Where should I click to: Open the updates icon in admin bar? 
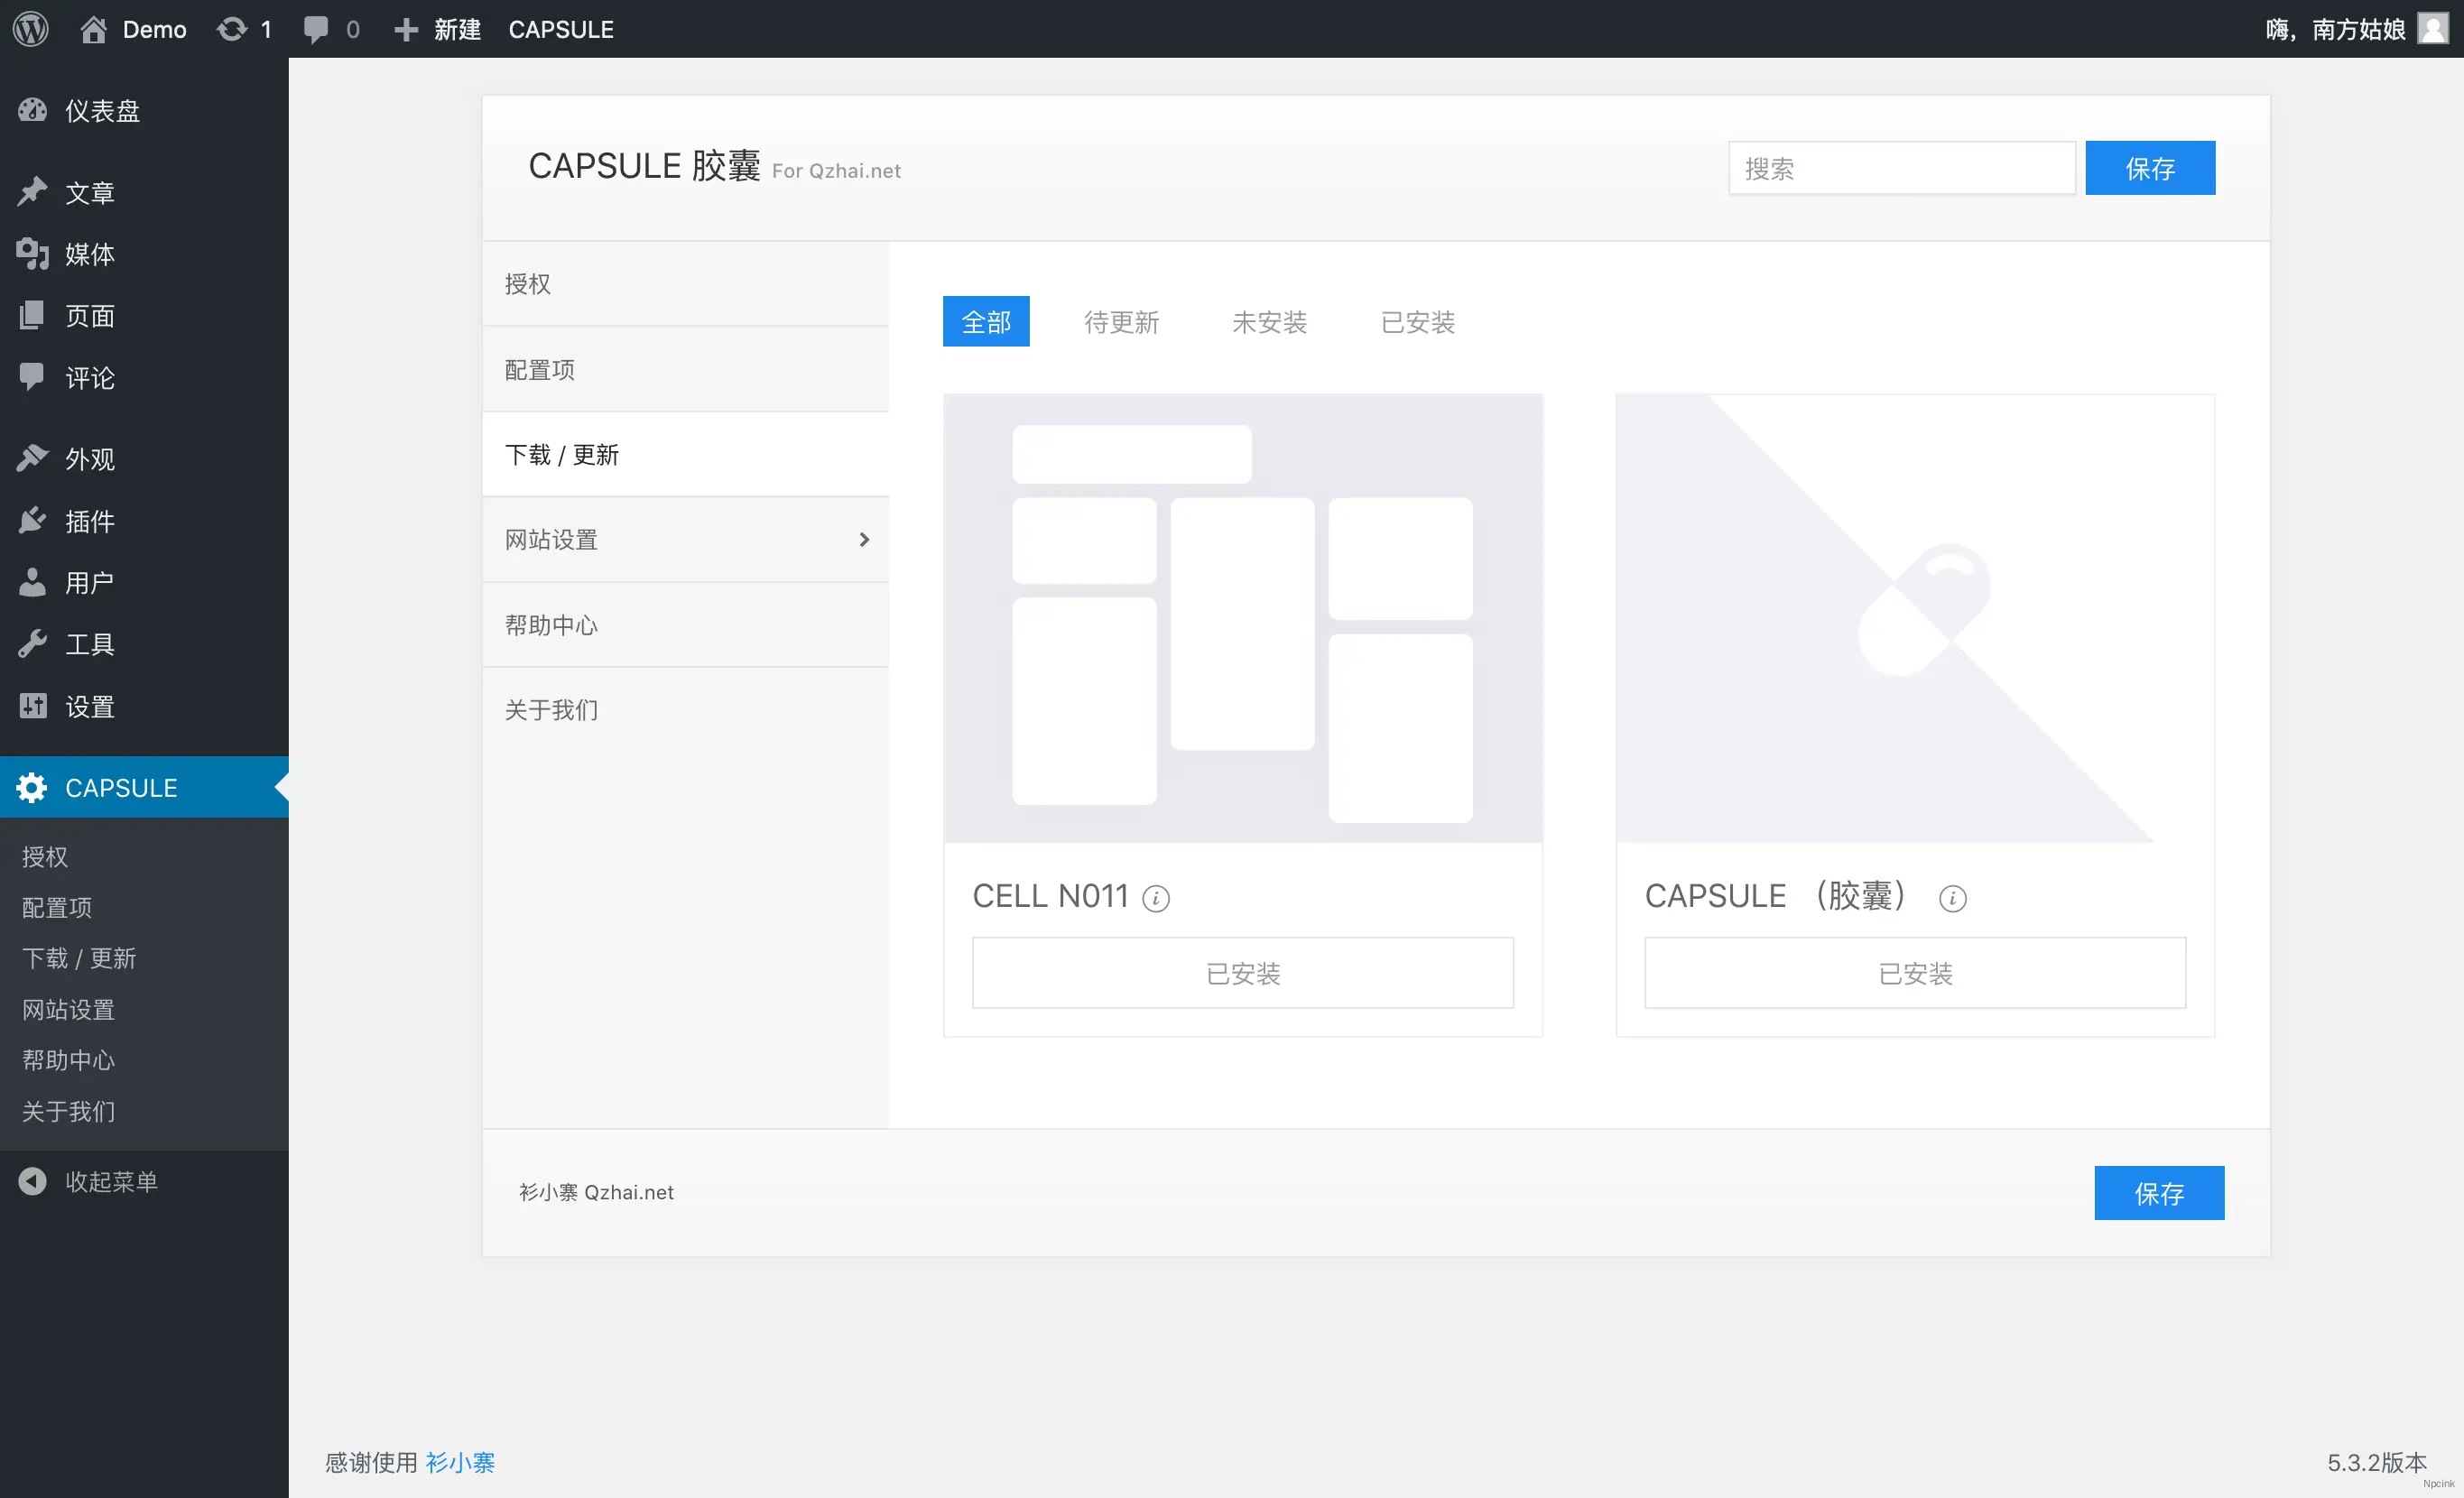pyautogui.click(x=232, y=29)
